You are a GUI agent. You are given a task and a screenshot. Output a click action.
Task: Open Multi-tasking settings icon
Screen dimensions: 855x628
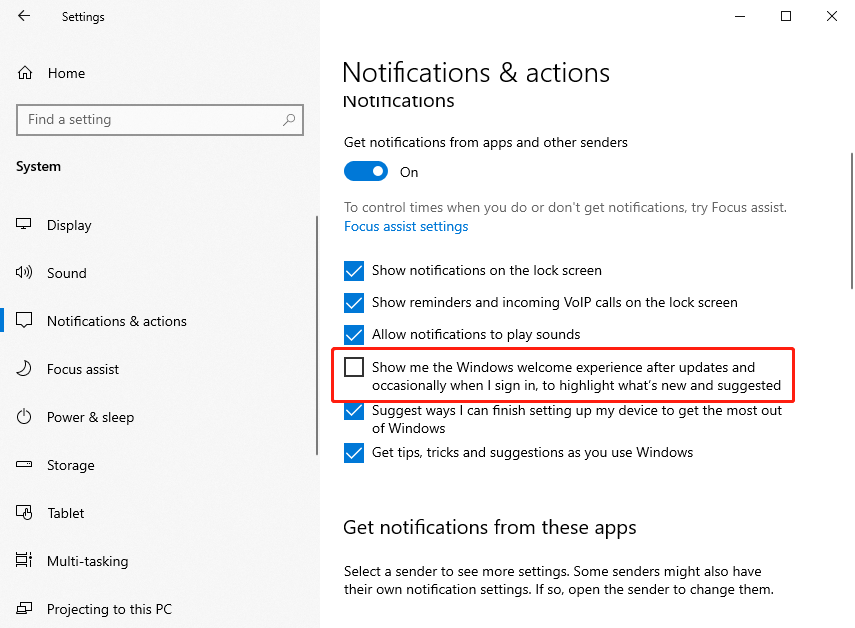(23, 561)
